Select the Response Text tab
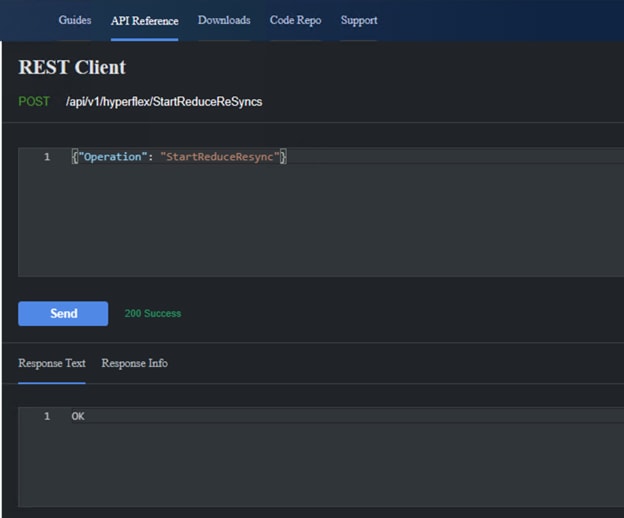Image resolution: width=624 pixels, height=518 pixels. (x=52, y=363)
